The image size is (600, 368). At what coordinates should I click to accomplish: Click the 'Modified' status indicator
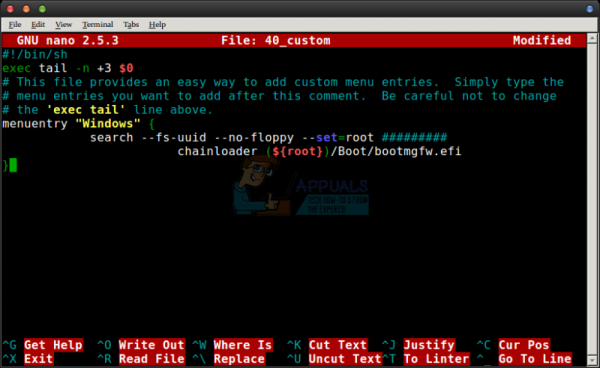542,41
